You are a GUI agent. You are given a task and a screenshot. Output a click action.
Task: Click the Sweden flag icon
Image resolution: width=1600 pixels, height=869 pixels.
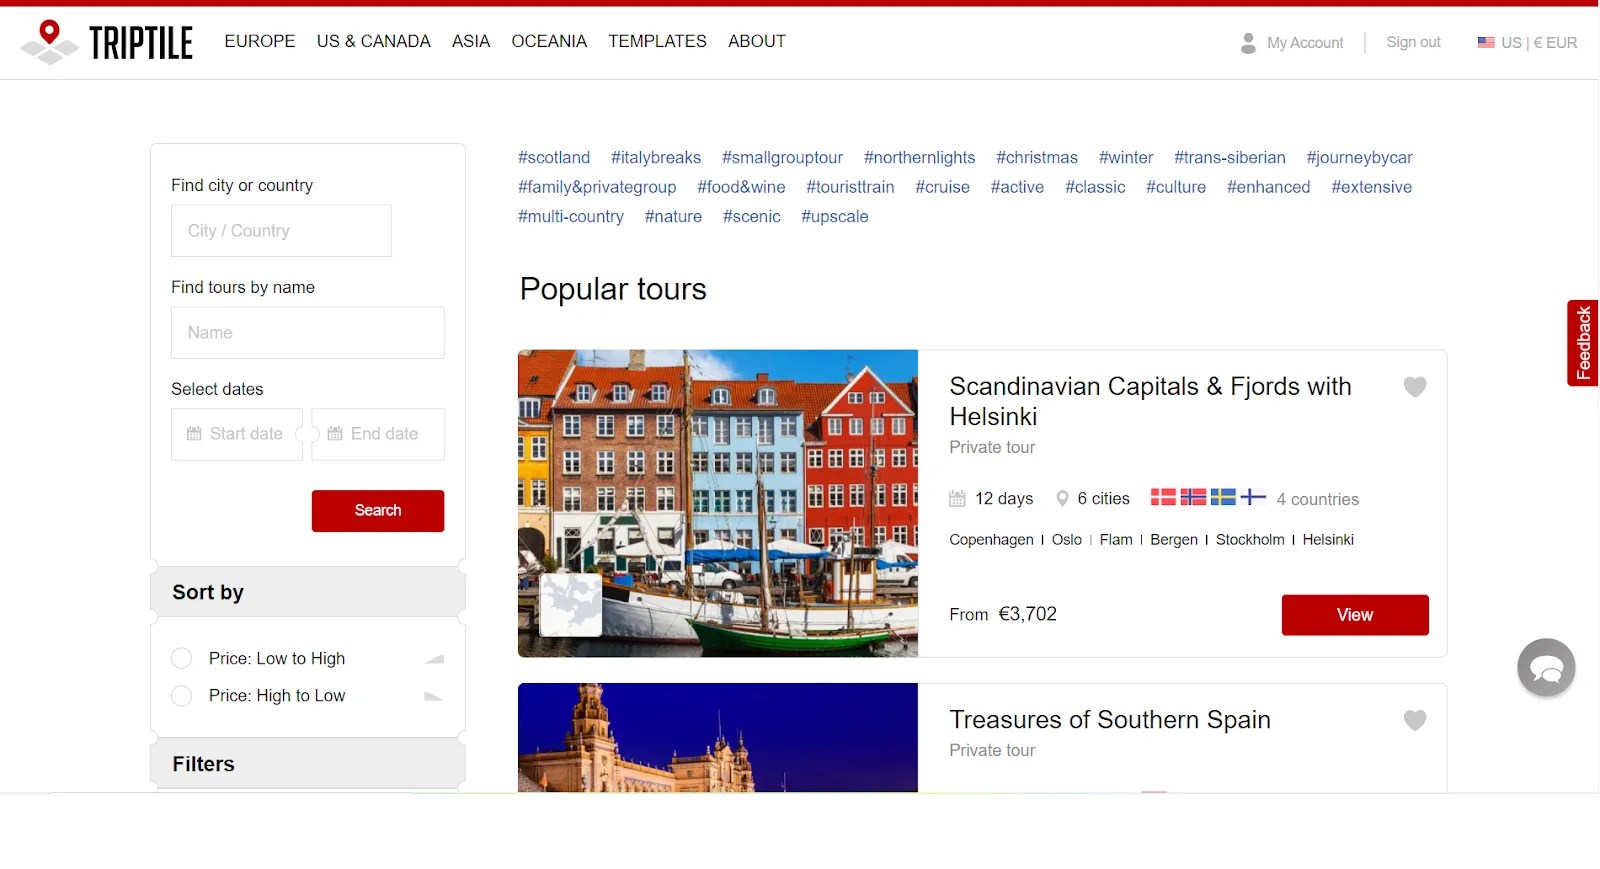point(1223,497)
